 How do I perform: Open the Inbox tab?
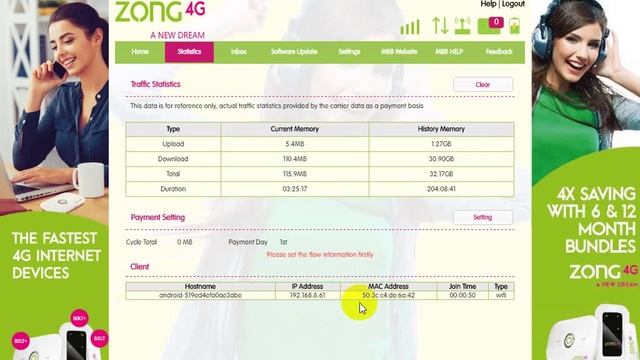239,52
